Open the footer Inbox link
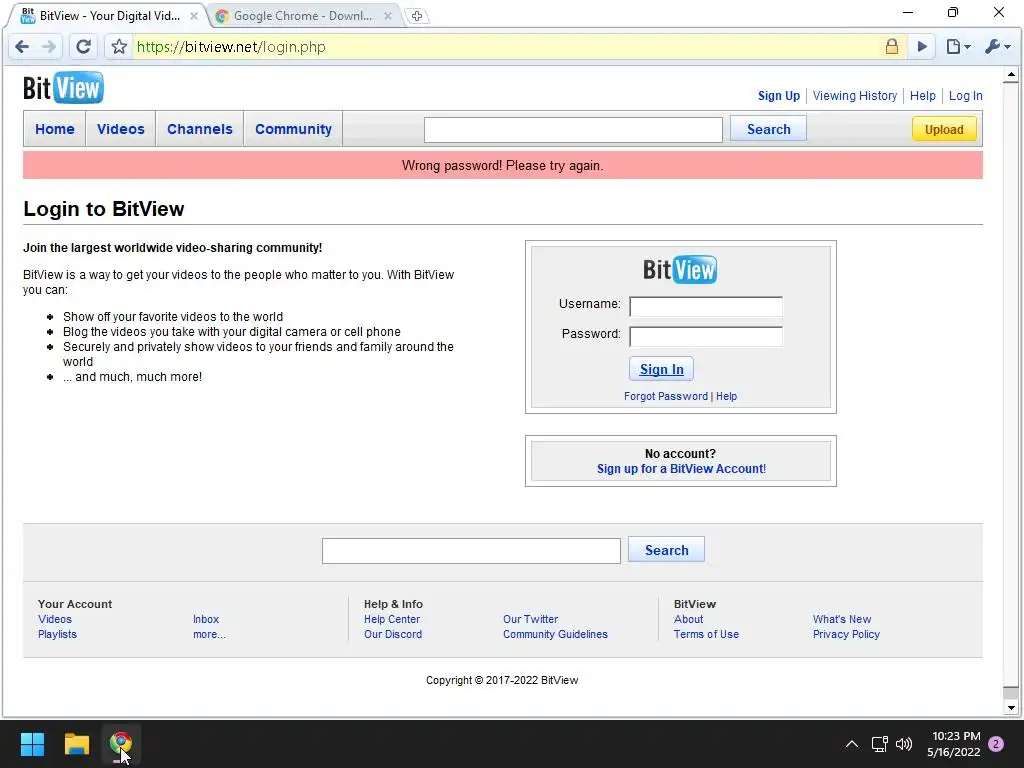 (x=206, y=618)
